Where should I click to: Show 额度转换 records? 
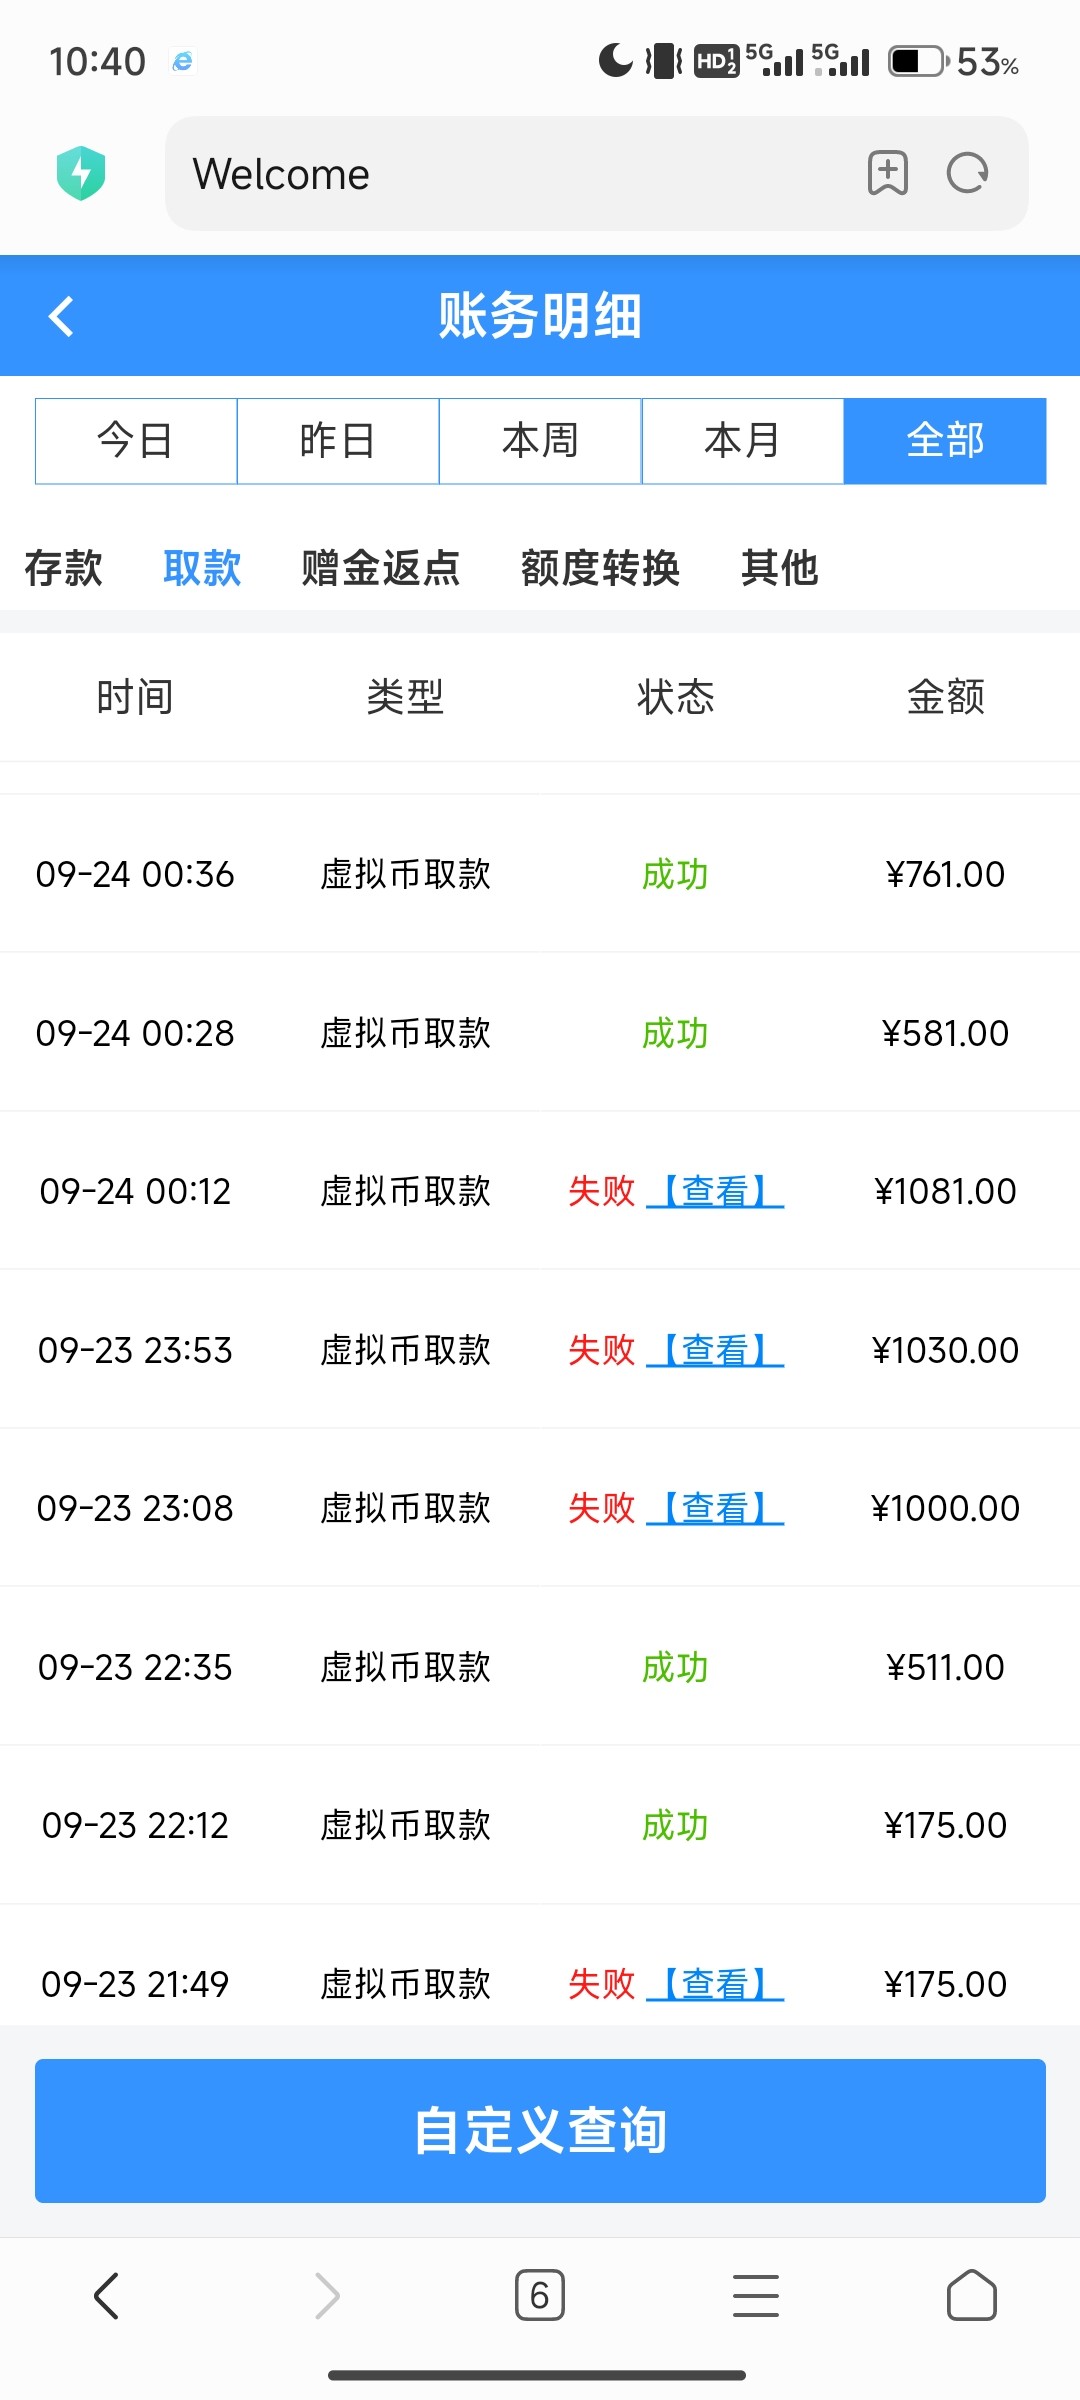(600, 568)
